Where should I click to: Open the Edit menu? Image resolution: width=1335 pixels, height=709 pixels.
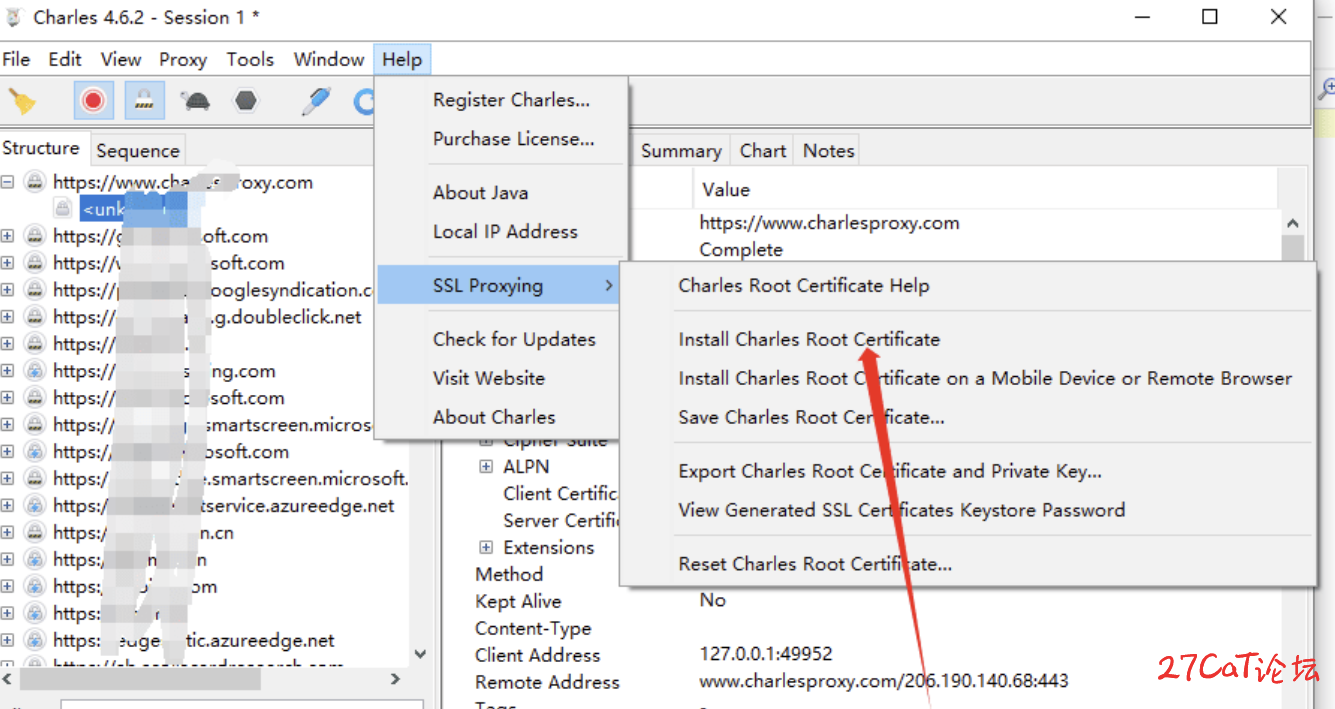click(65, 60)
